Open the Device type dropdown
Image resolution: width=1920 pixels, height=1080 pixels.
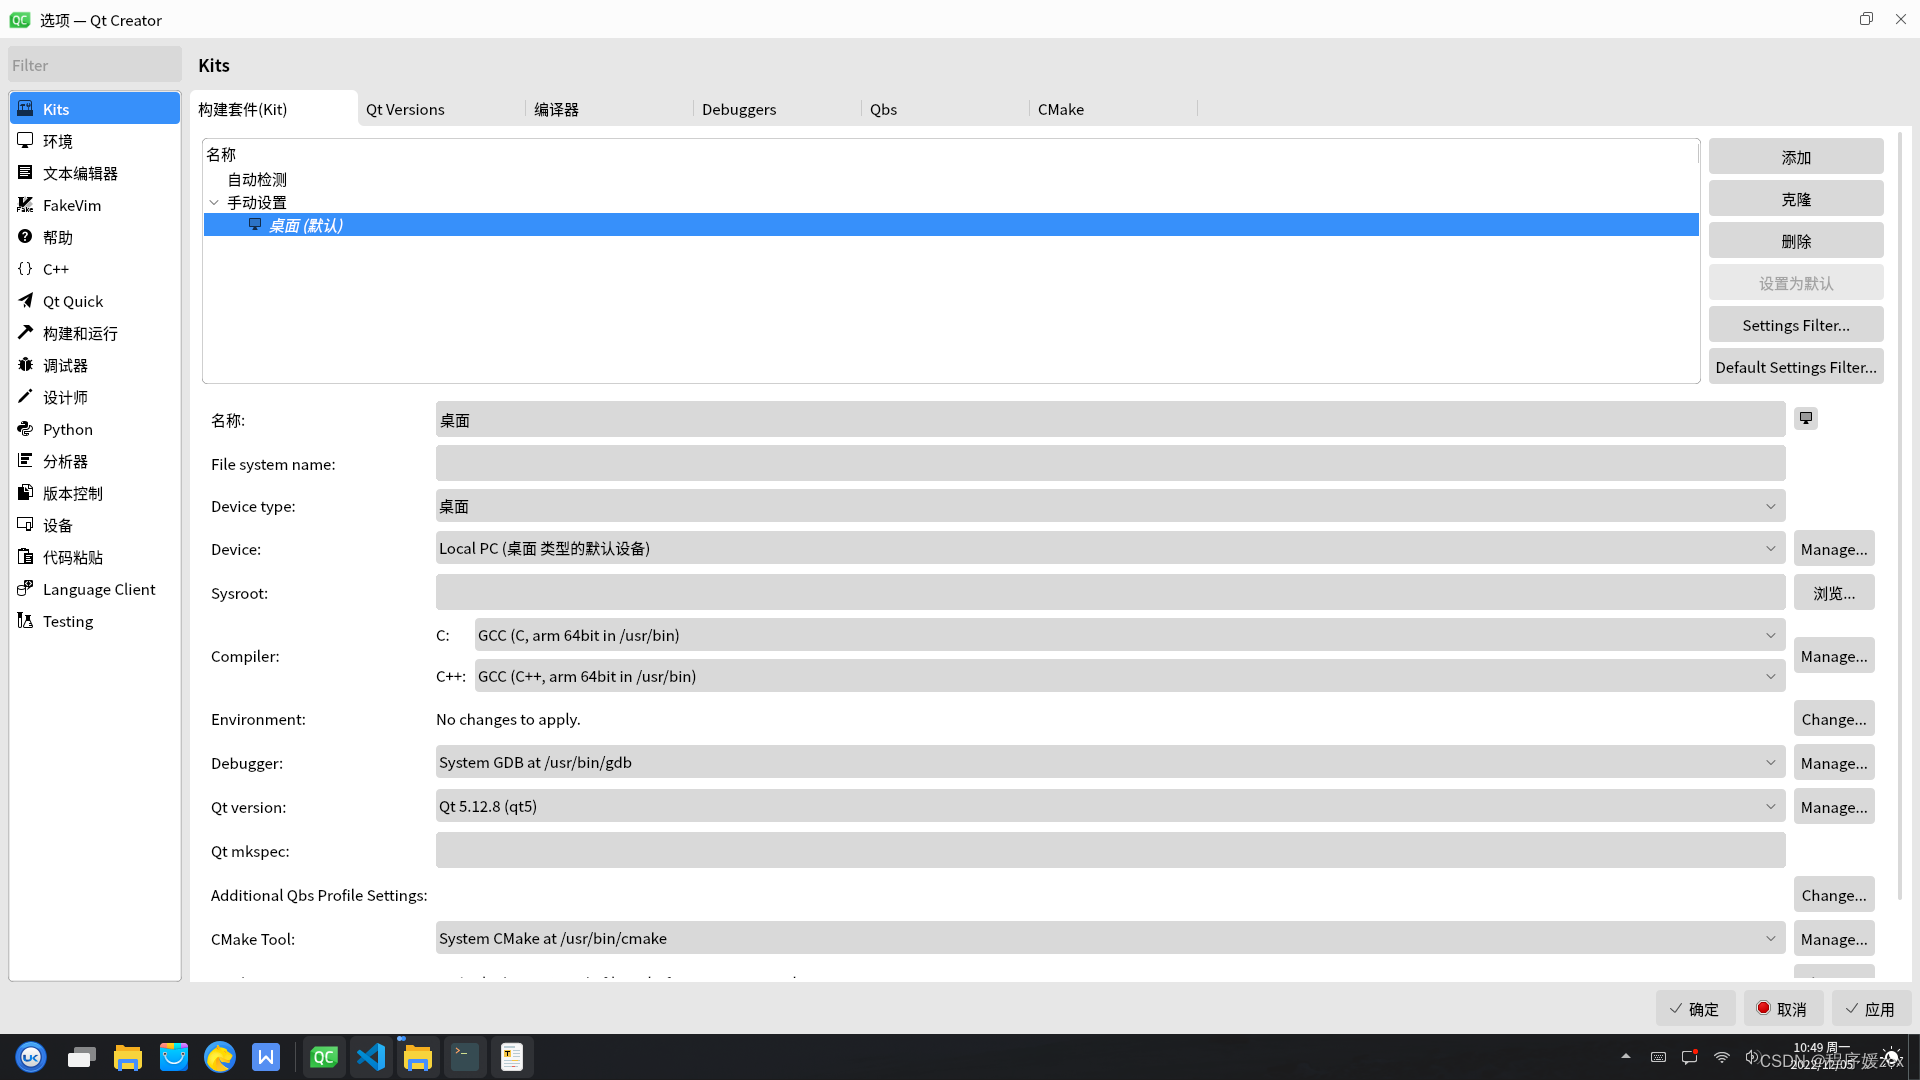pyautogui.click(x=1110, y=506)
